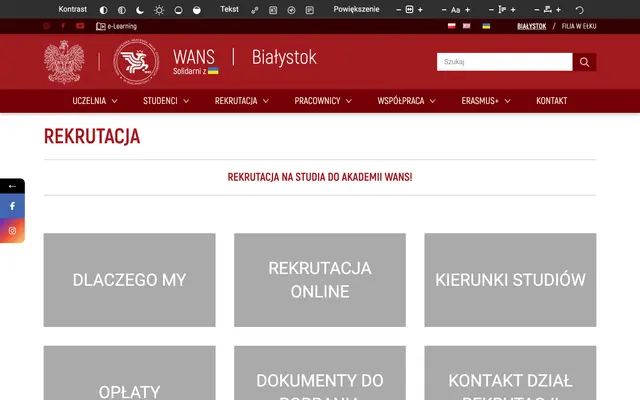The image size is (640, 400).
Task: Open the KIERUNKI STUDIÓW tile
Action: (510, 280)
